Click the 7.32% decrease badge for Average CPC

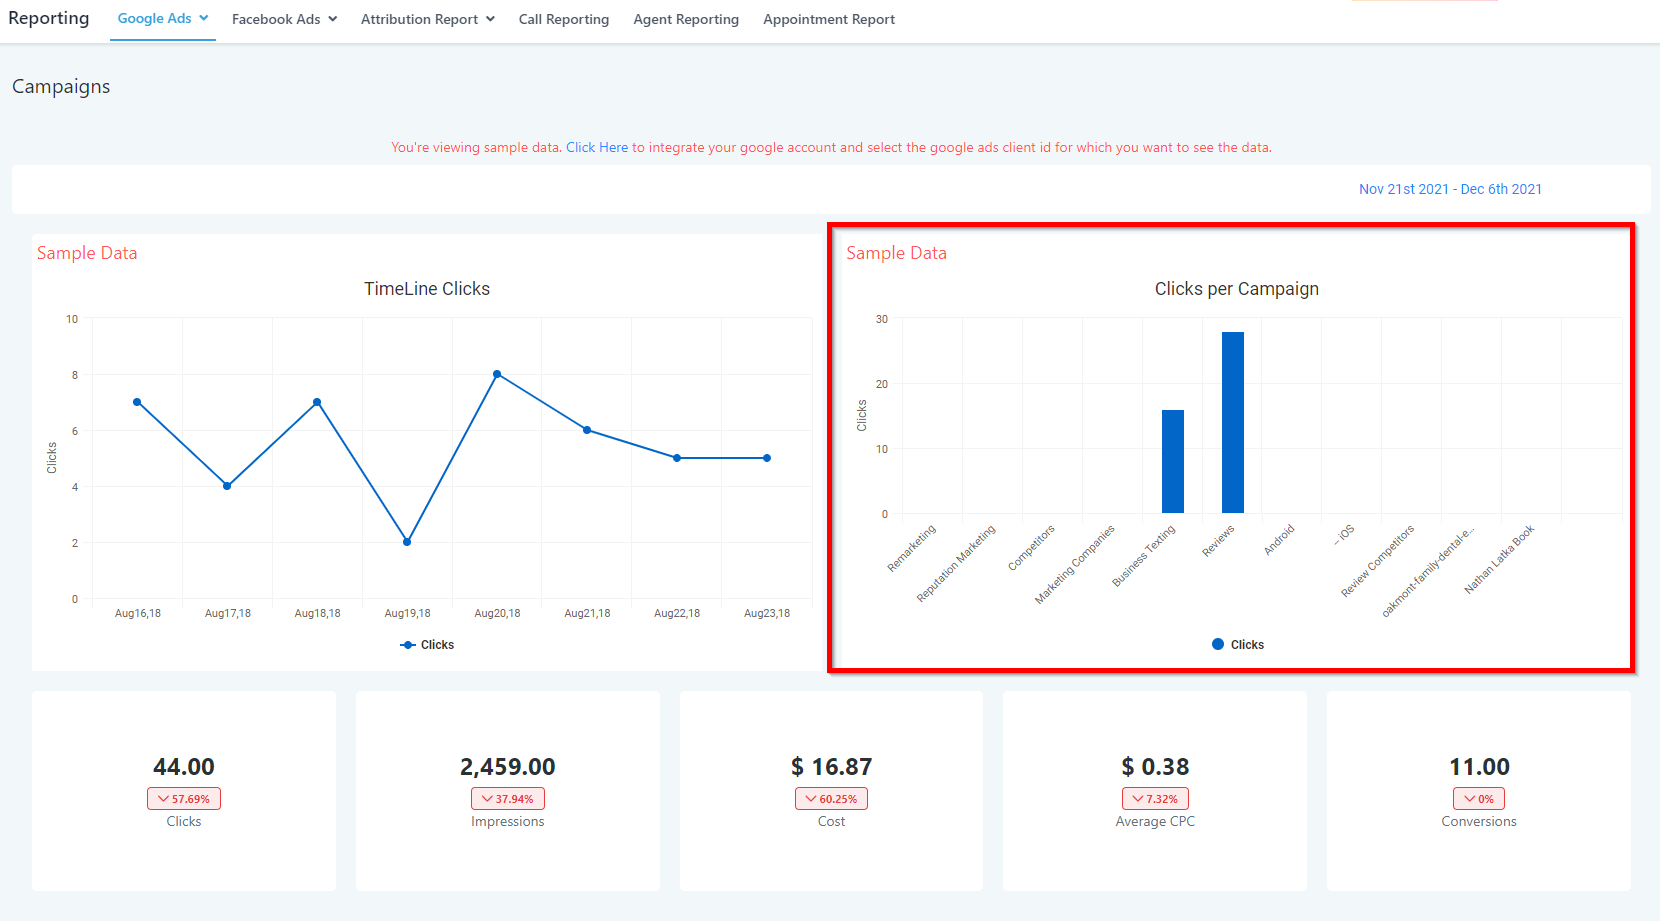[1155, 799]
